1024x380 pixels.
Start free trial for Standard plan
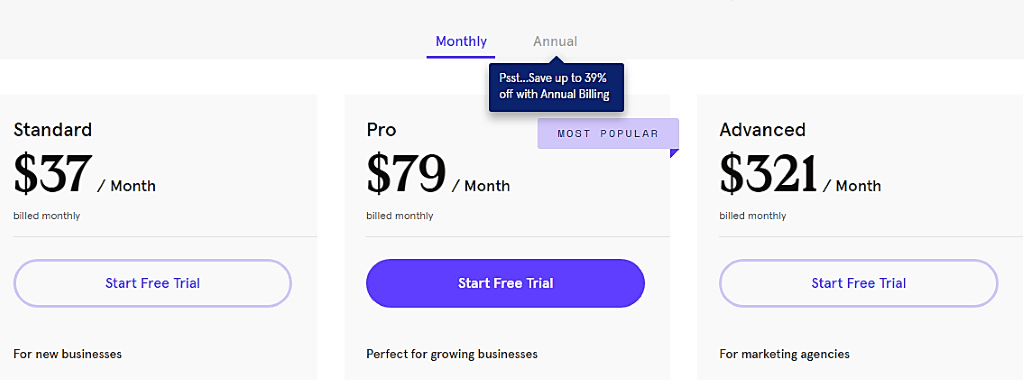pyautogui.click(x=152, y=283)
